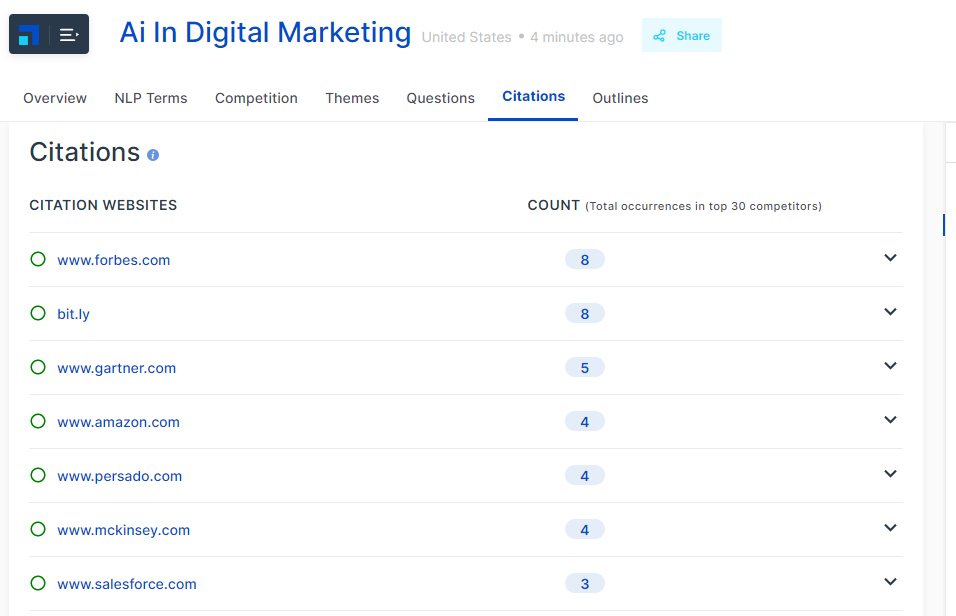
Task: Click the count badge 4 for amazon.com
Action: point(585,421)
